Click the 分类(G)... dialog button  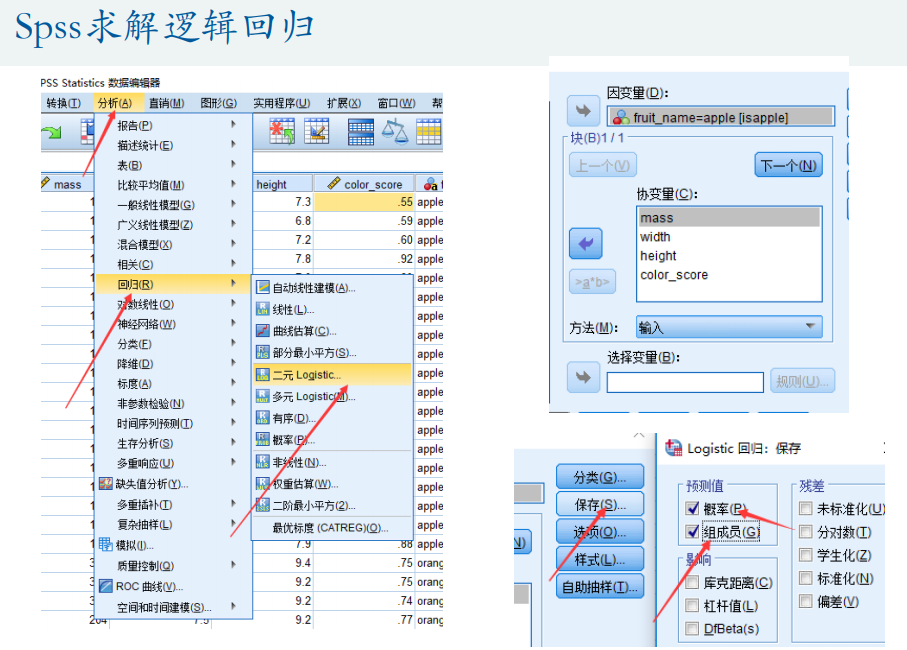tap(600, 477)
